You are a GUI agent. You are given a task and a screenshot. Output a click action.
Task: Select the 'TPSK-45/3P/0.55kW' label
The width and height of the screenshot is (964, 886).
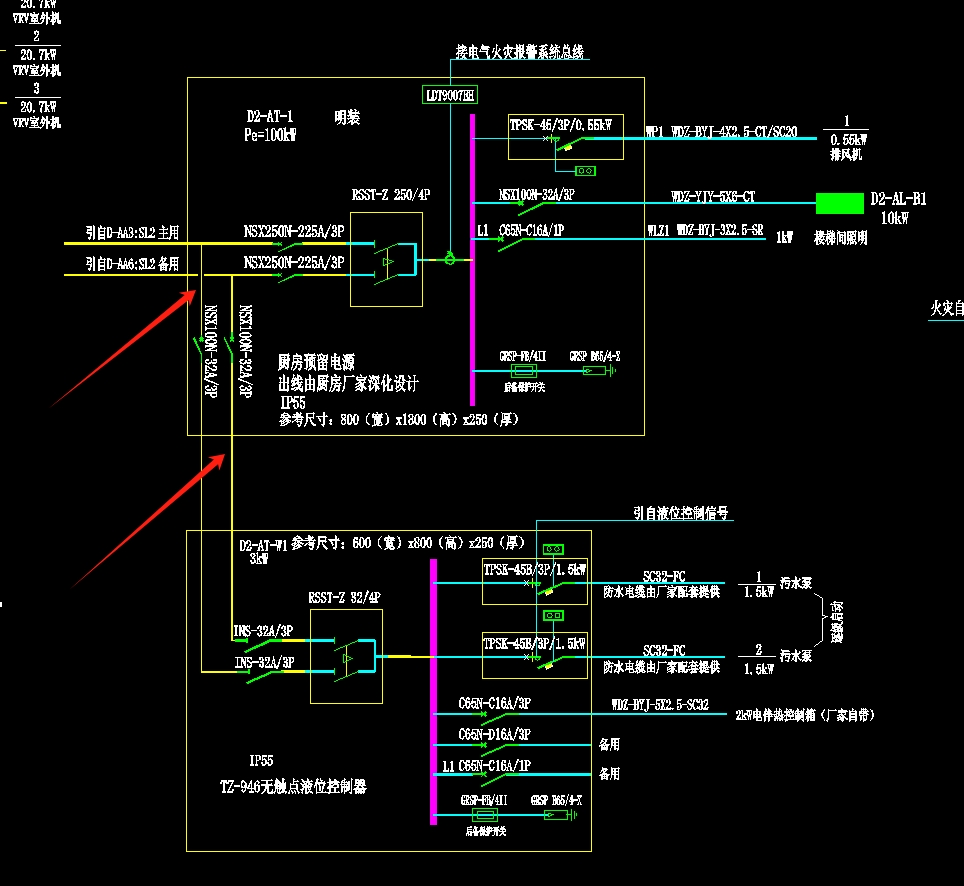(561, 125)
